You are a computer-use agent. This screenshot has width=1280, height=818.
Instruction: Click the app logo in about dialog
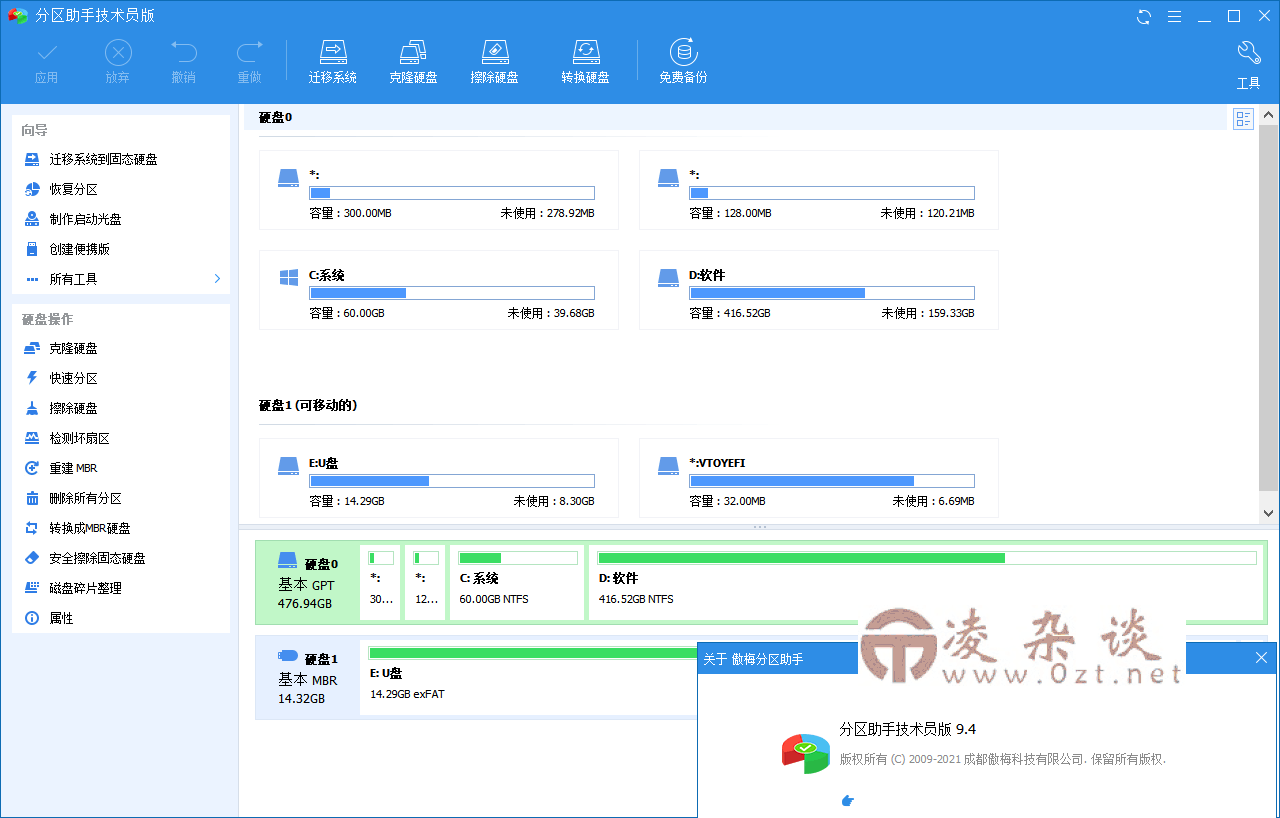click(x=806, y=753)
